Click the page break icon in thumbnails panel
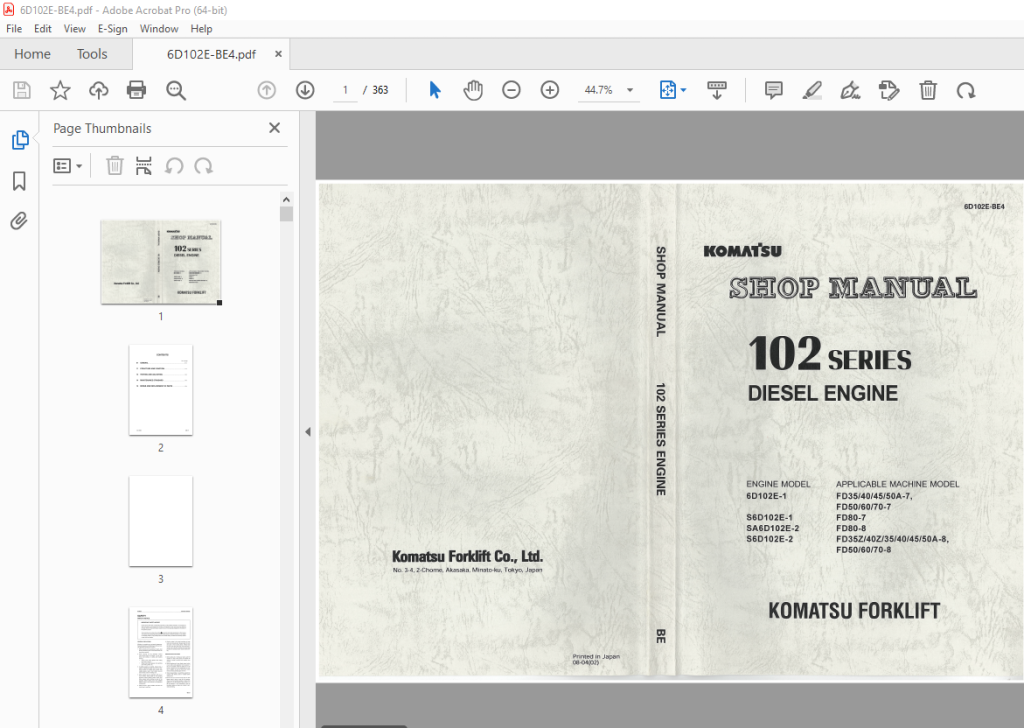The width and height of the screenshot is (1024, 728). (144, 166)
